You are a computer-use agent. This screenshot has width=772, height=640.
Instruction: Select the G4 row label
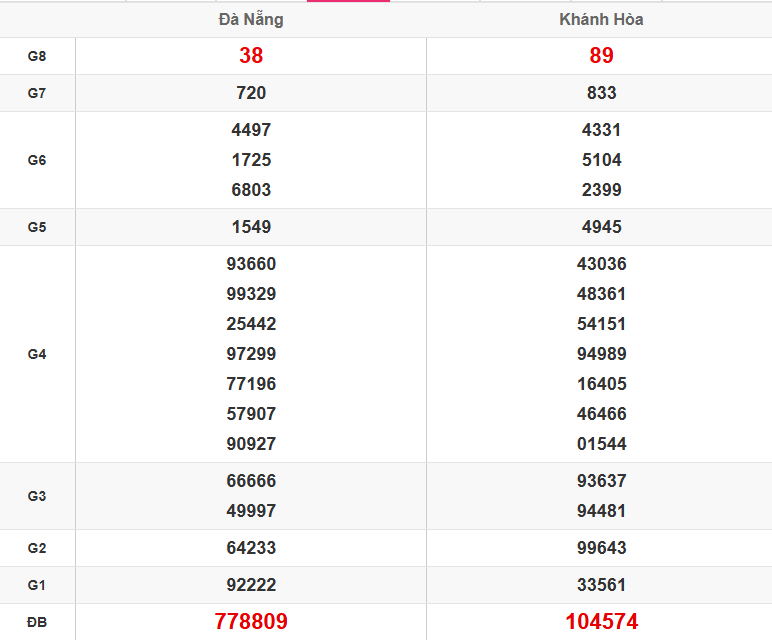point(37,354)
